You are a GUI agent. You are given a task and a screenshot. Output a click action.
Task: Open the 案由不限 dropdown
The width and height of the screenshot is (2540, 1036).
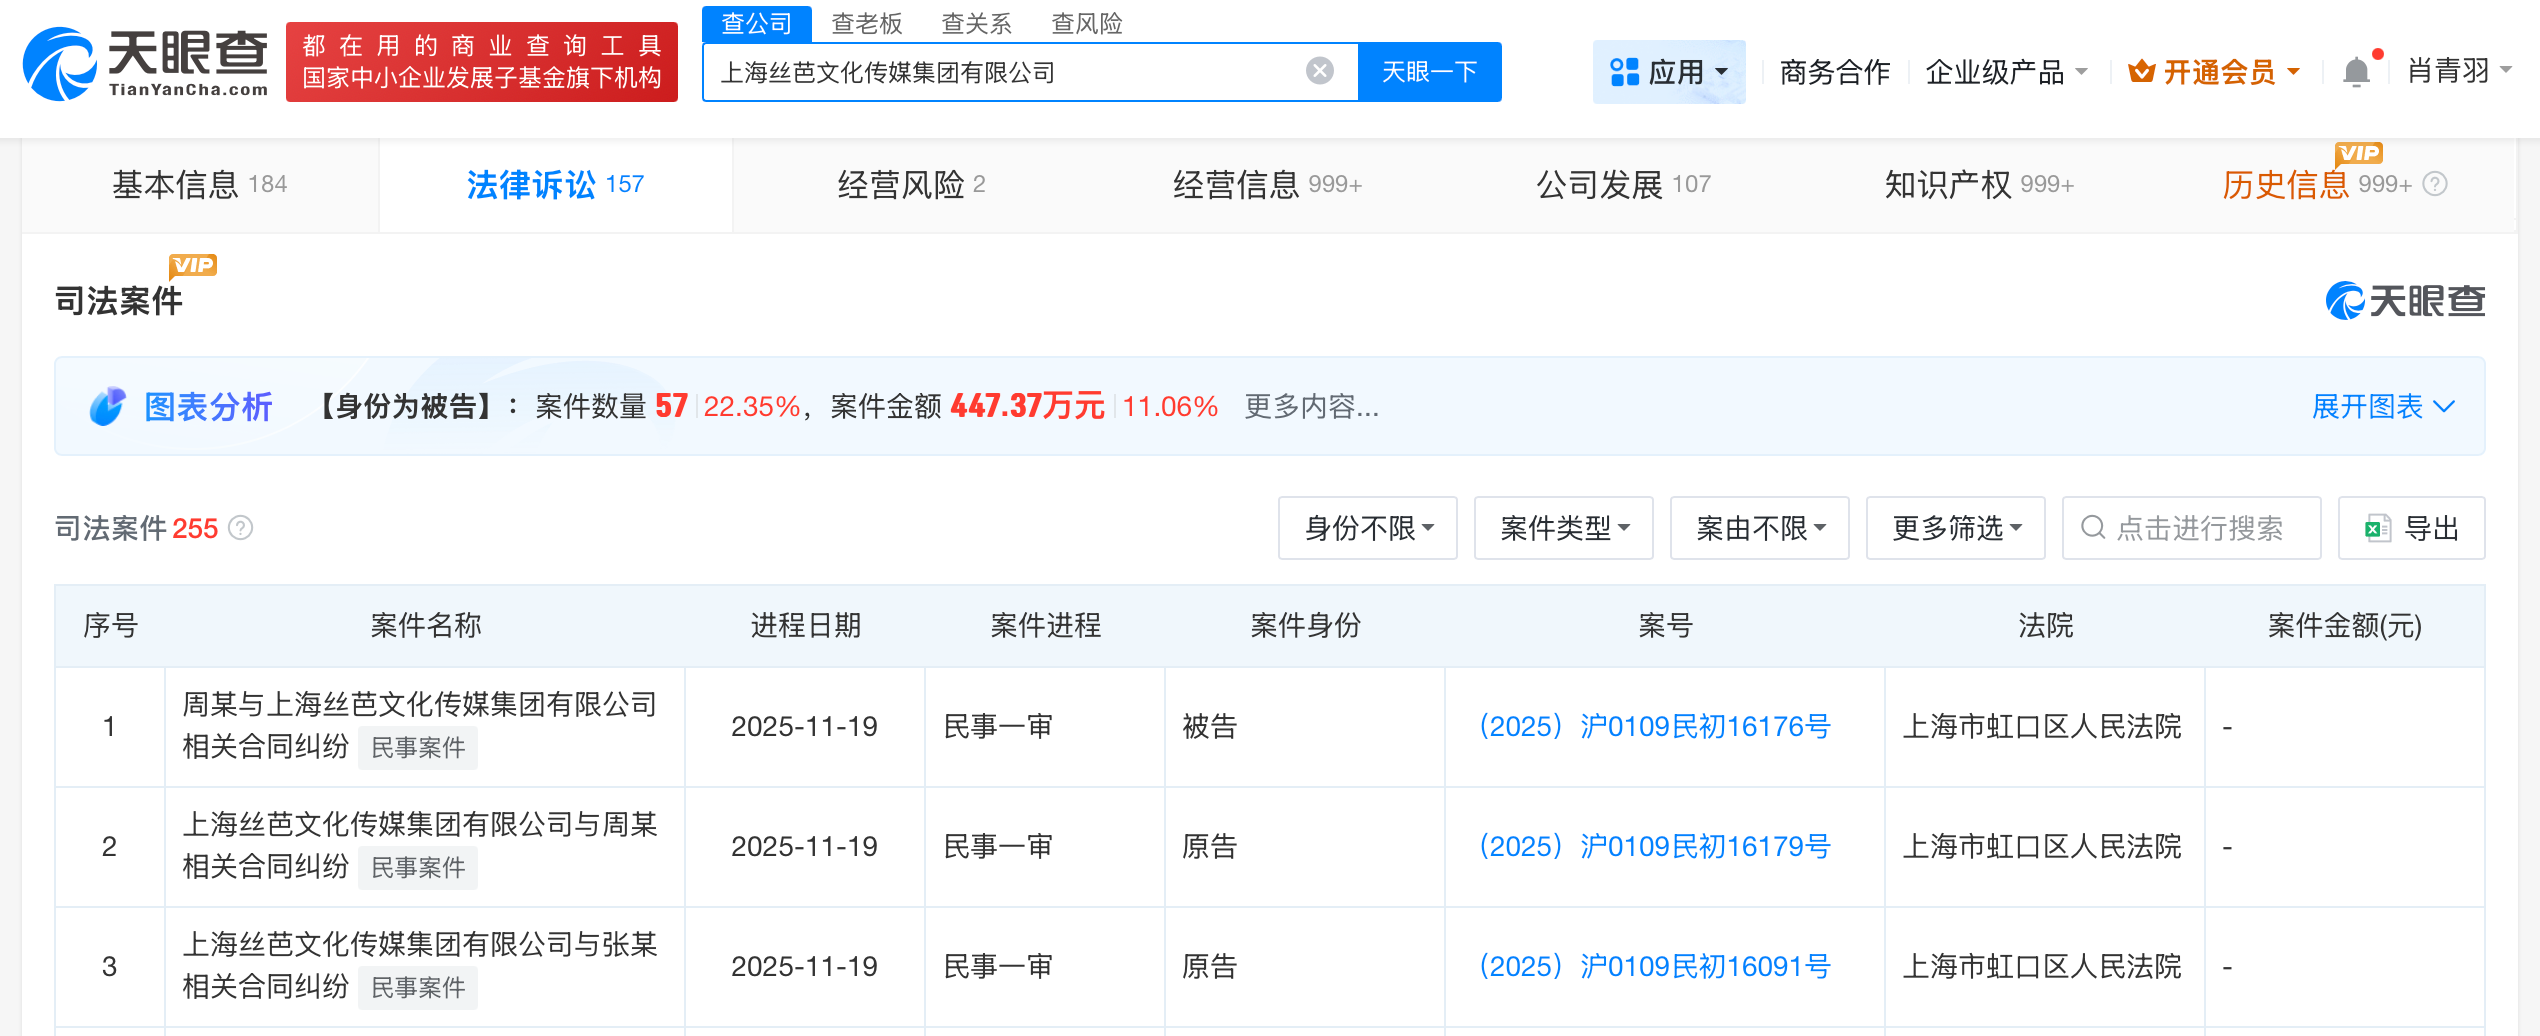pos(1759,528)
